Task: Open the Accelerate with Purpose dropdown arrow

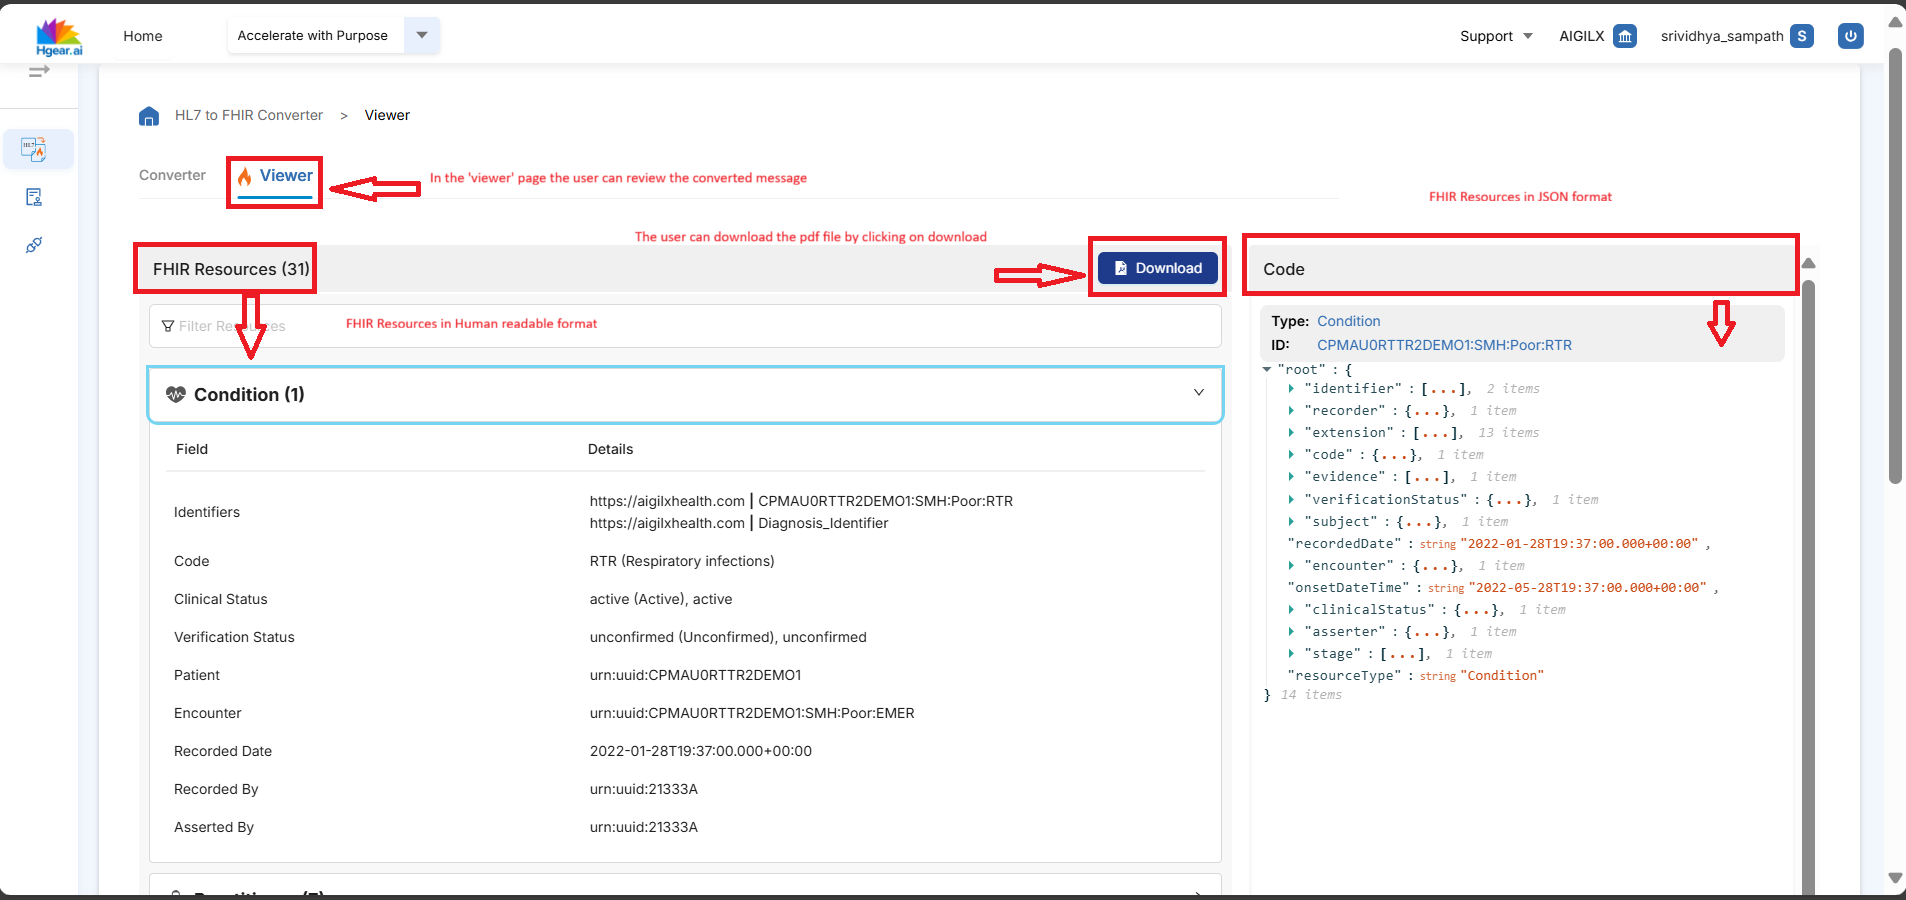Action: click(x=422, y=35)
